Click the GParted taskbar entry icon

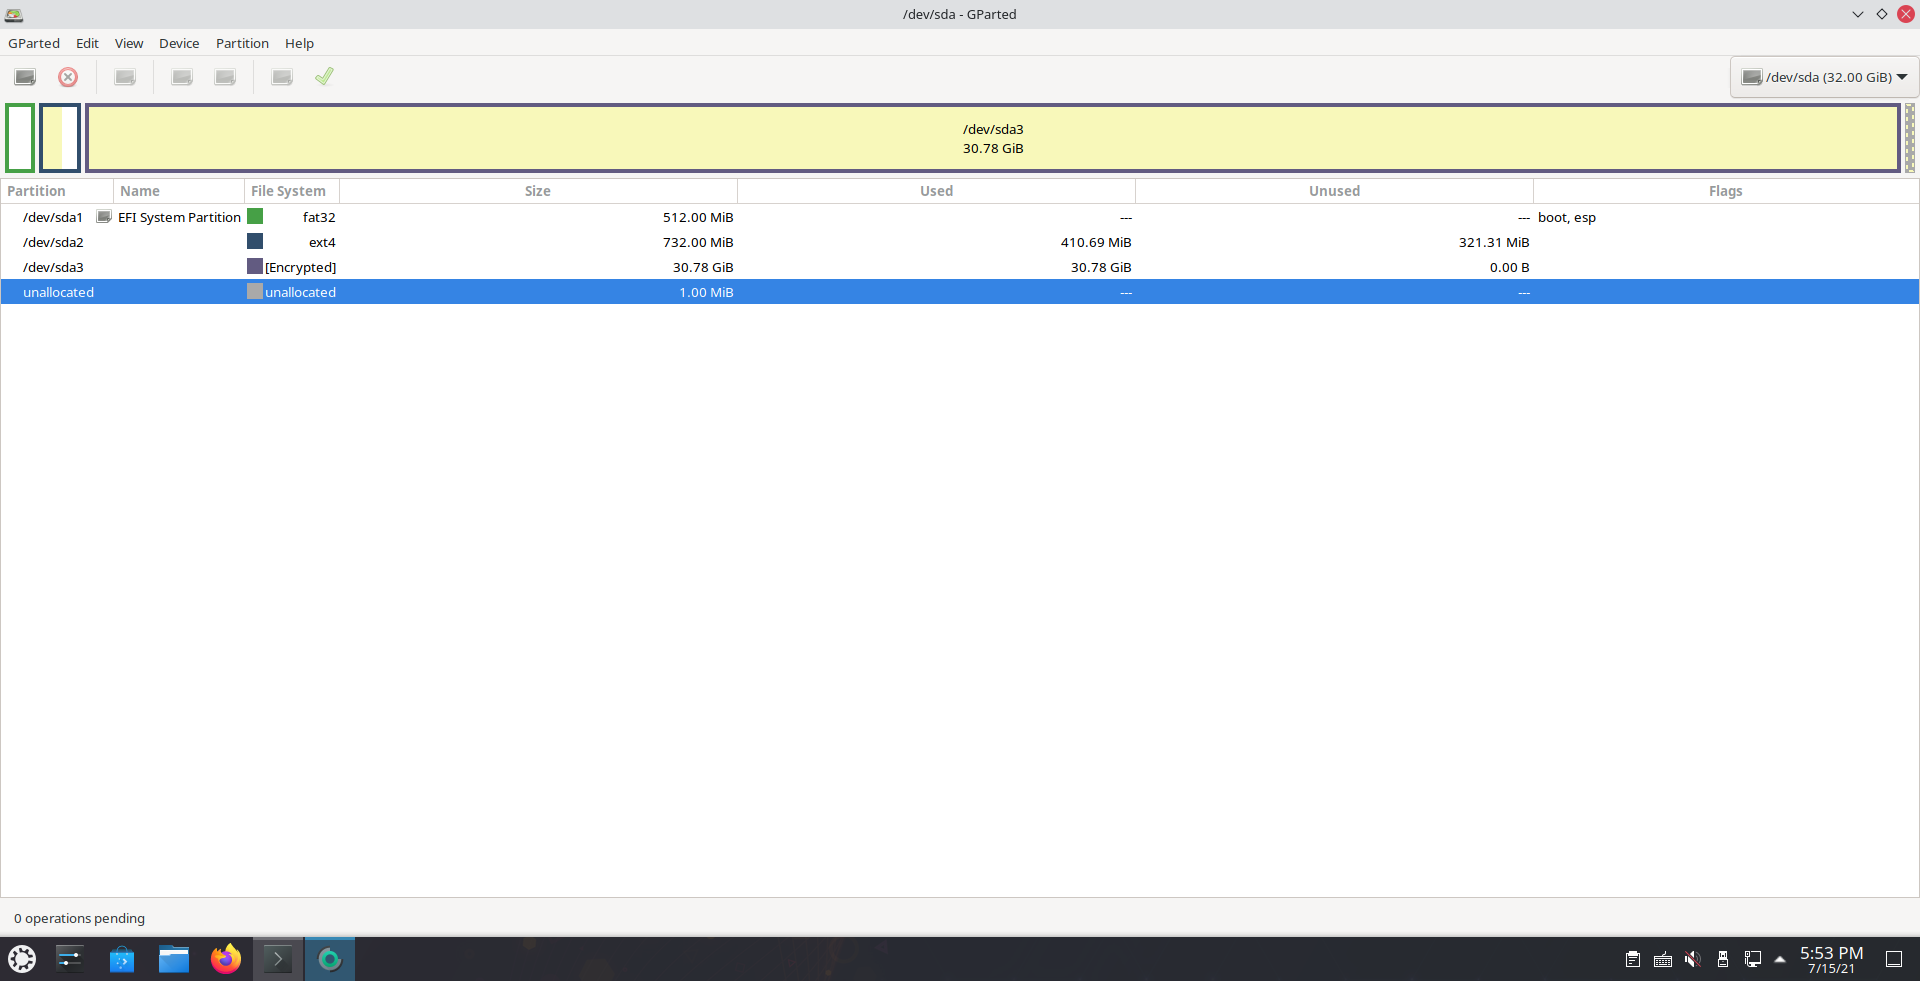click(330, 959)
